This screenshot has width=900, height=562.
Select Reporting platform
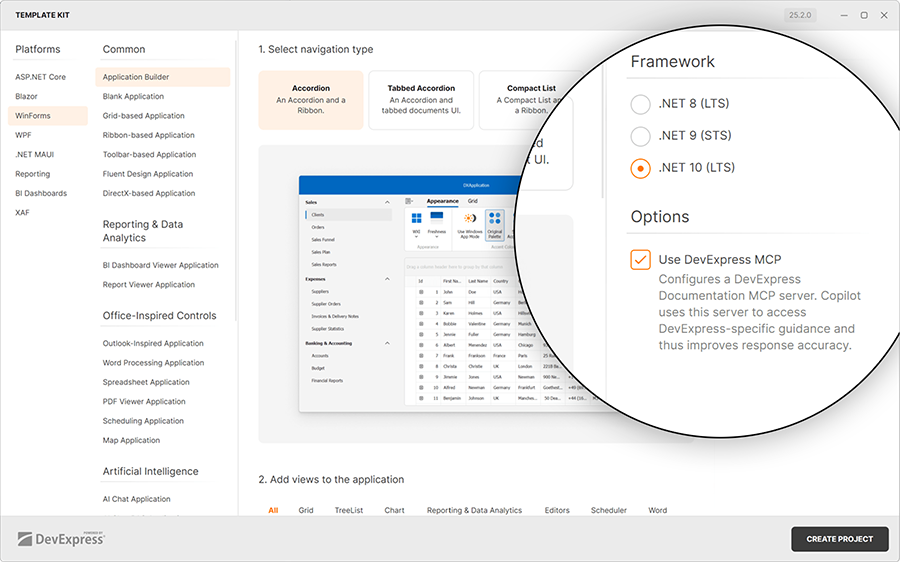[32, 174]
